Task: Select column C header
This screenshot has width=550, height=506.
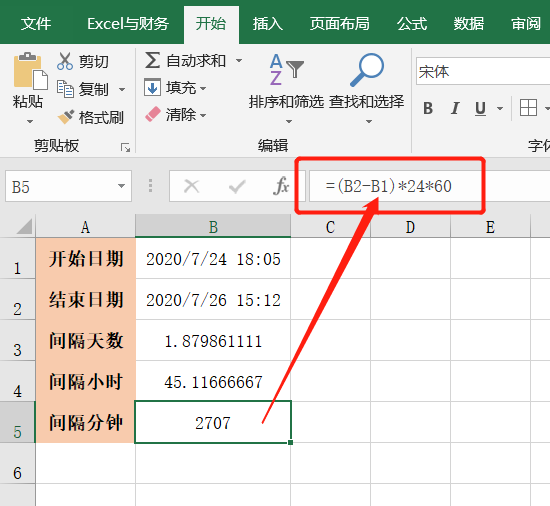Action: (x=330, y=227)
